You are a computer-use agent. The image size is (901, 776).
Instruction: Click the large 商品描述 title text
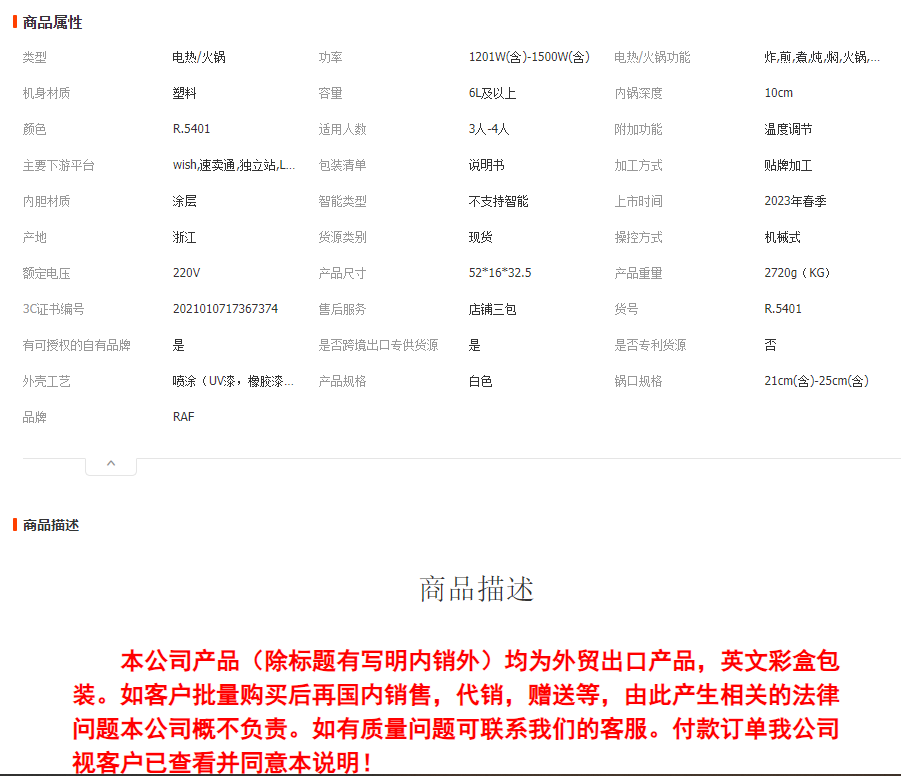[476, 589]
